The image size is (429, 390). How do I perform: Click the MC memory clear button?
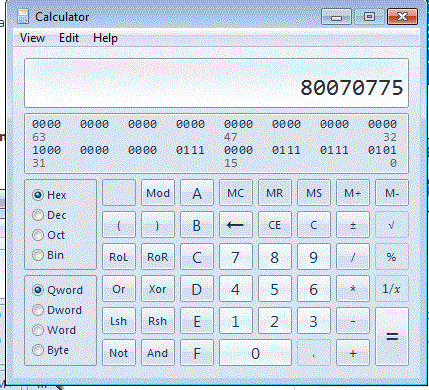coord(236,193)
